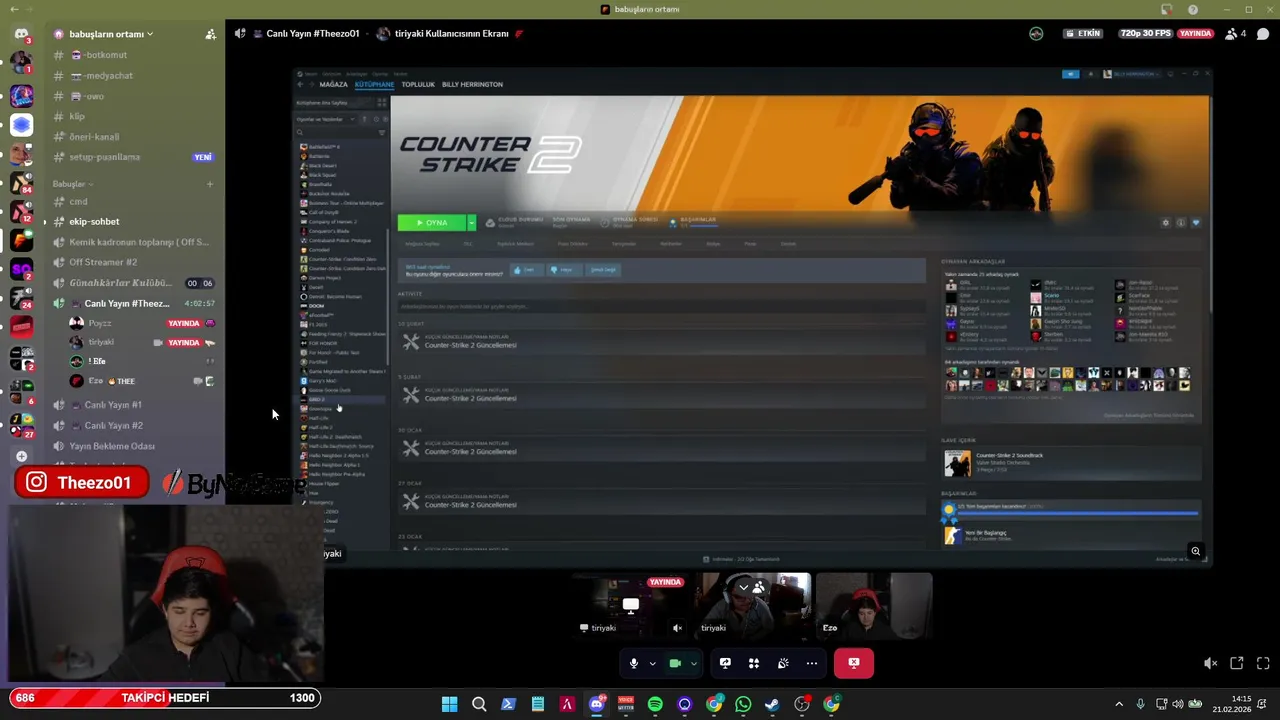Click the Steam game settings gear icon
Screen dimensions: 1280x720
pos(1165,223)
